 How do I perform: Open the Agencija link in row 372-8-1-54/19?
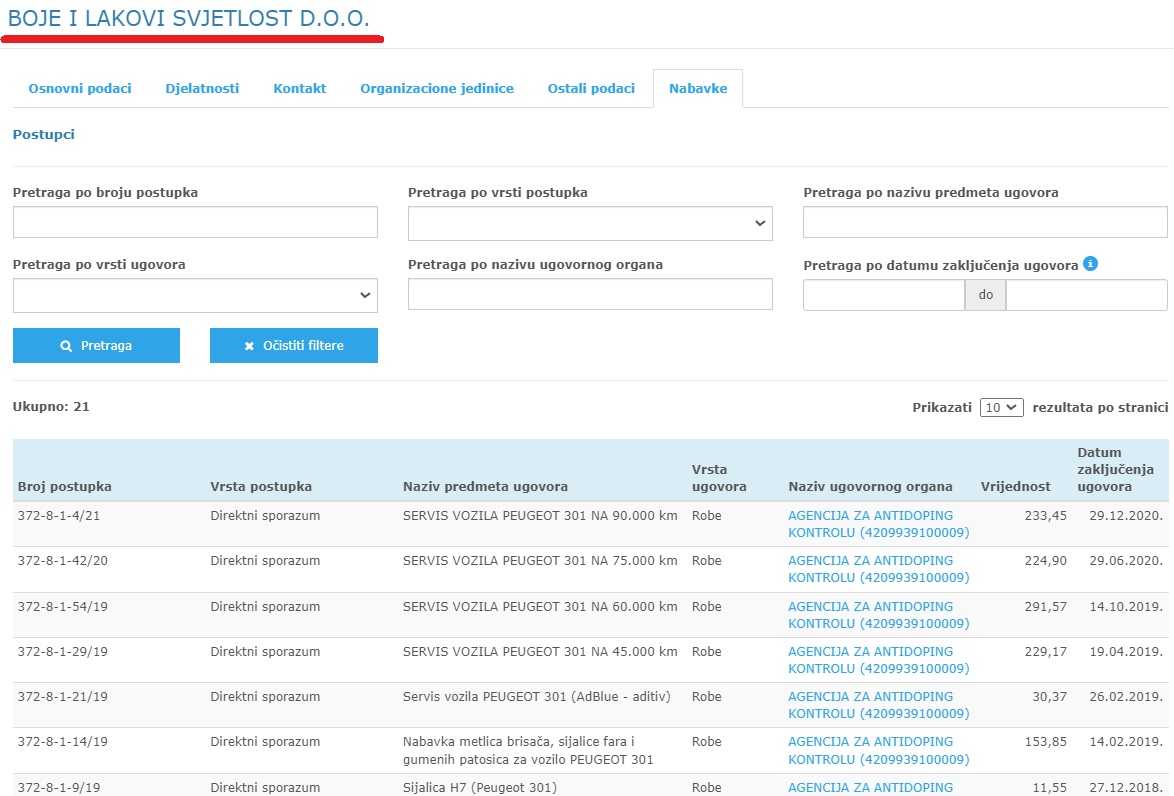(x=878, y=615)
